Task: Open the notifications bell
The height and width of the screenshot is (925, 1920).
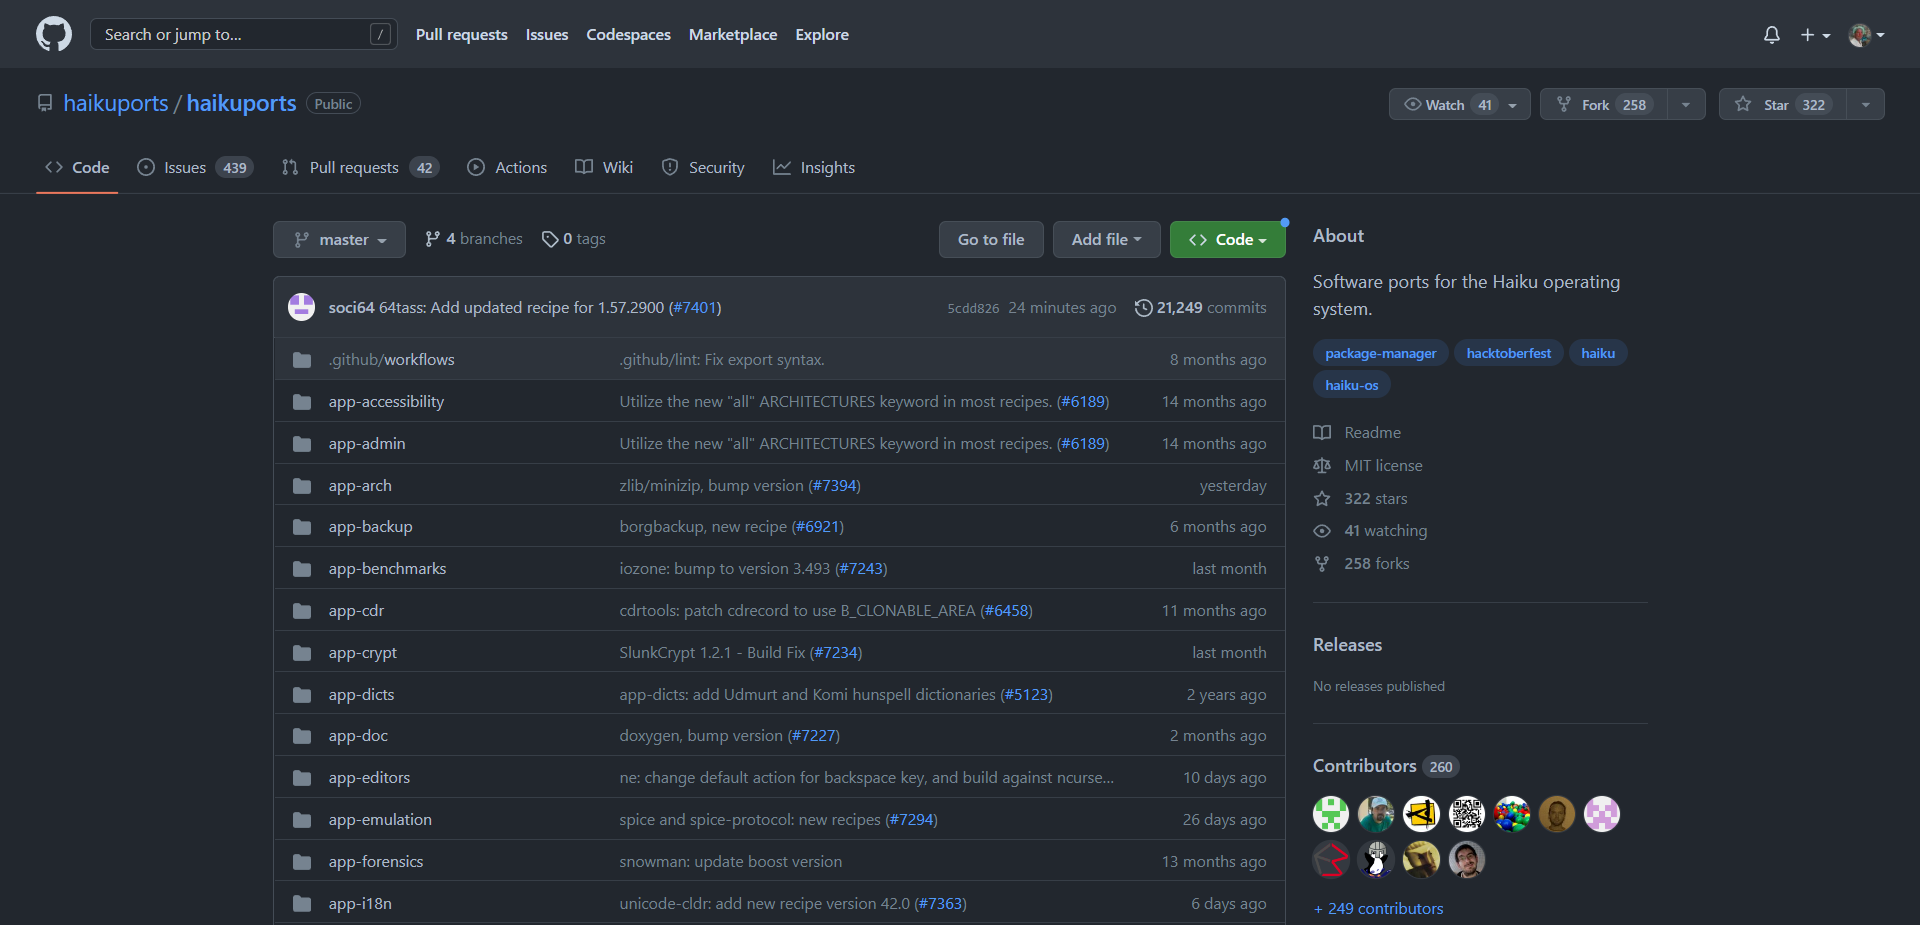Action: [1771, 35]
